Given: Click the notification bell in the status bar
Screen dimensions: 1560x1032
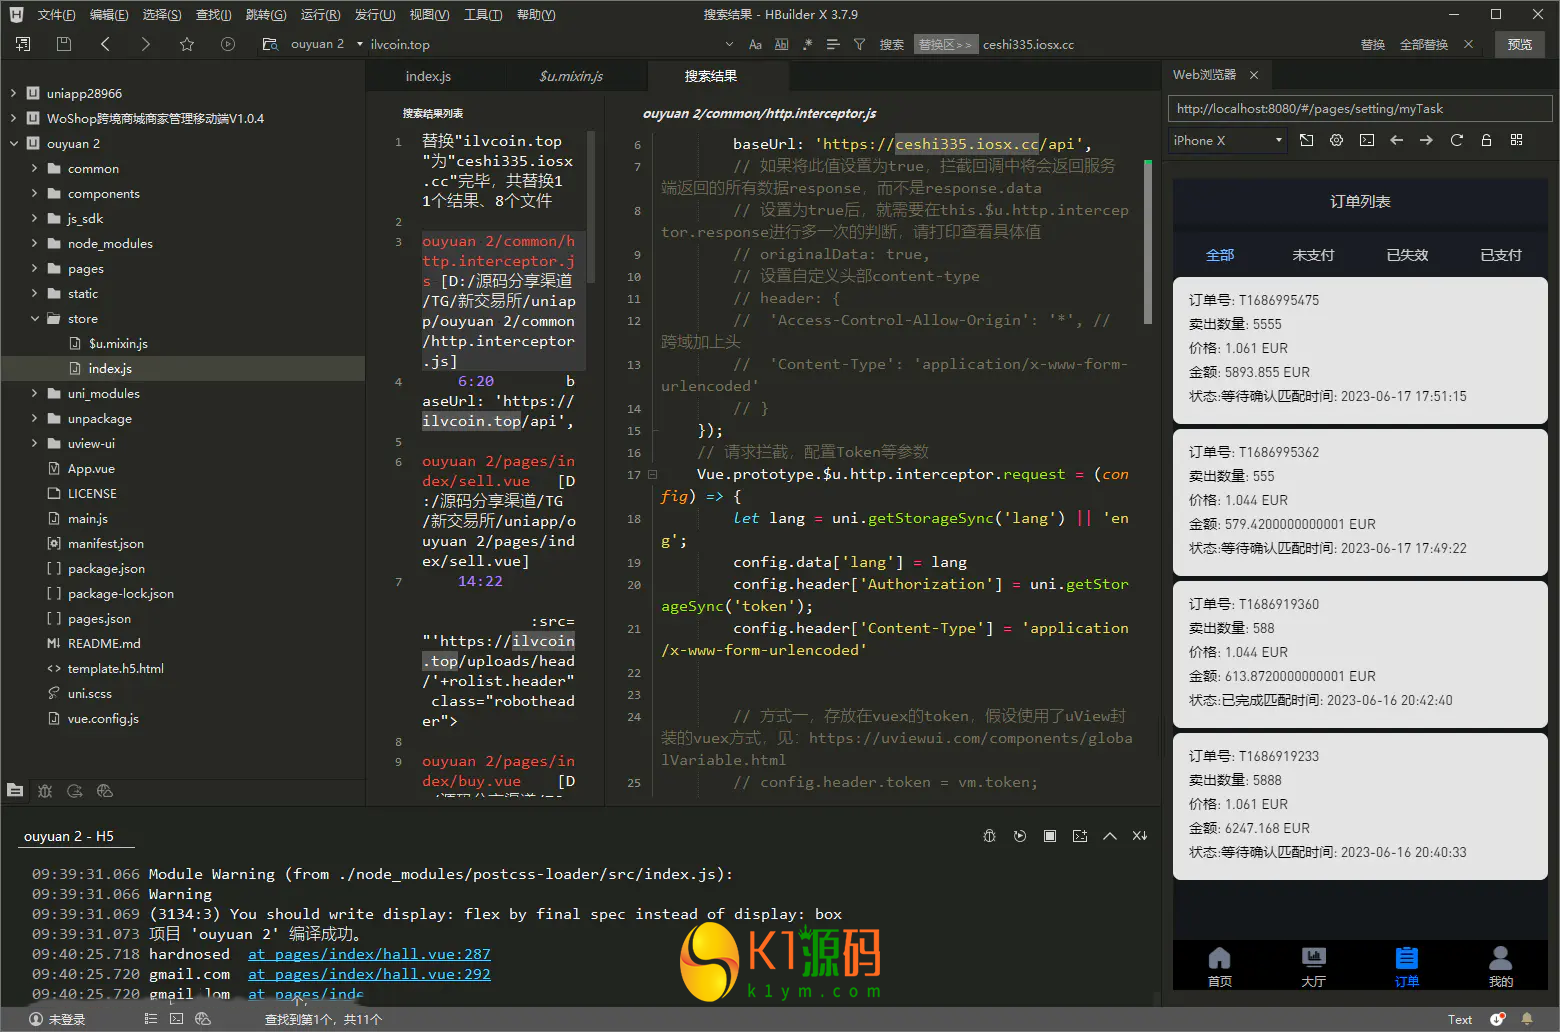Looking at the screenshot, I should tap(1526, 1019).
